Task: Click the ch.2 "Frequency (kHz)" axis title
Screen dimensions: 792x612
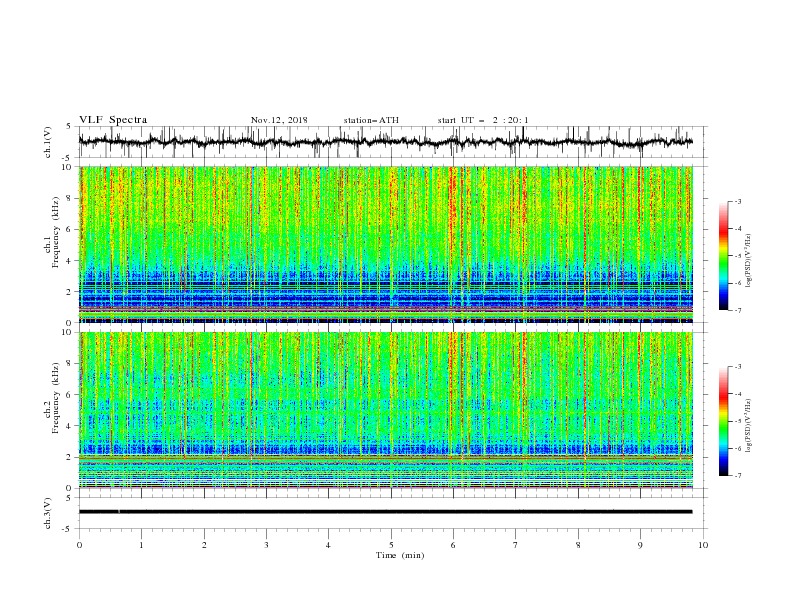Action: click(56, 398)
